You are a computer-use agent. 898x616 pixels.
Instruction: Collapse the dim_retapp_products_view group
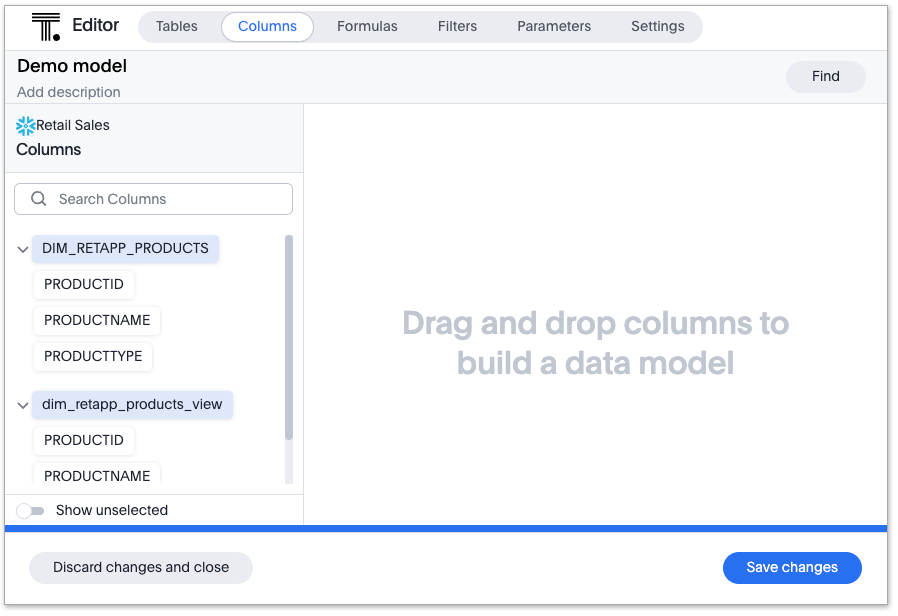(22, 405)
